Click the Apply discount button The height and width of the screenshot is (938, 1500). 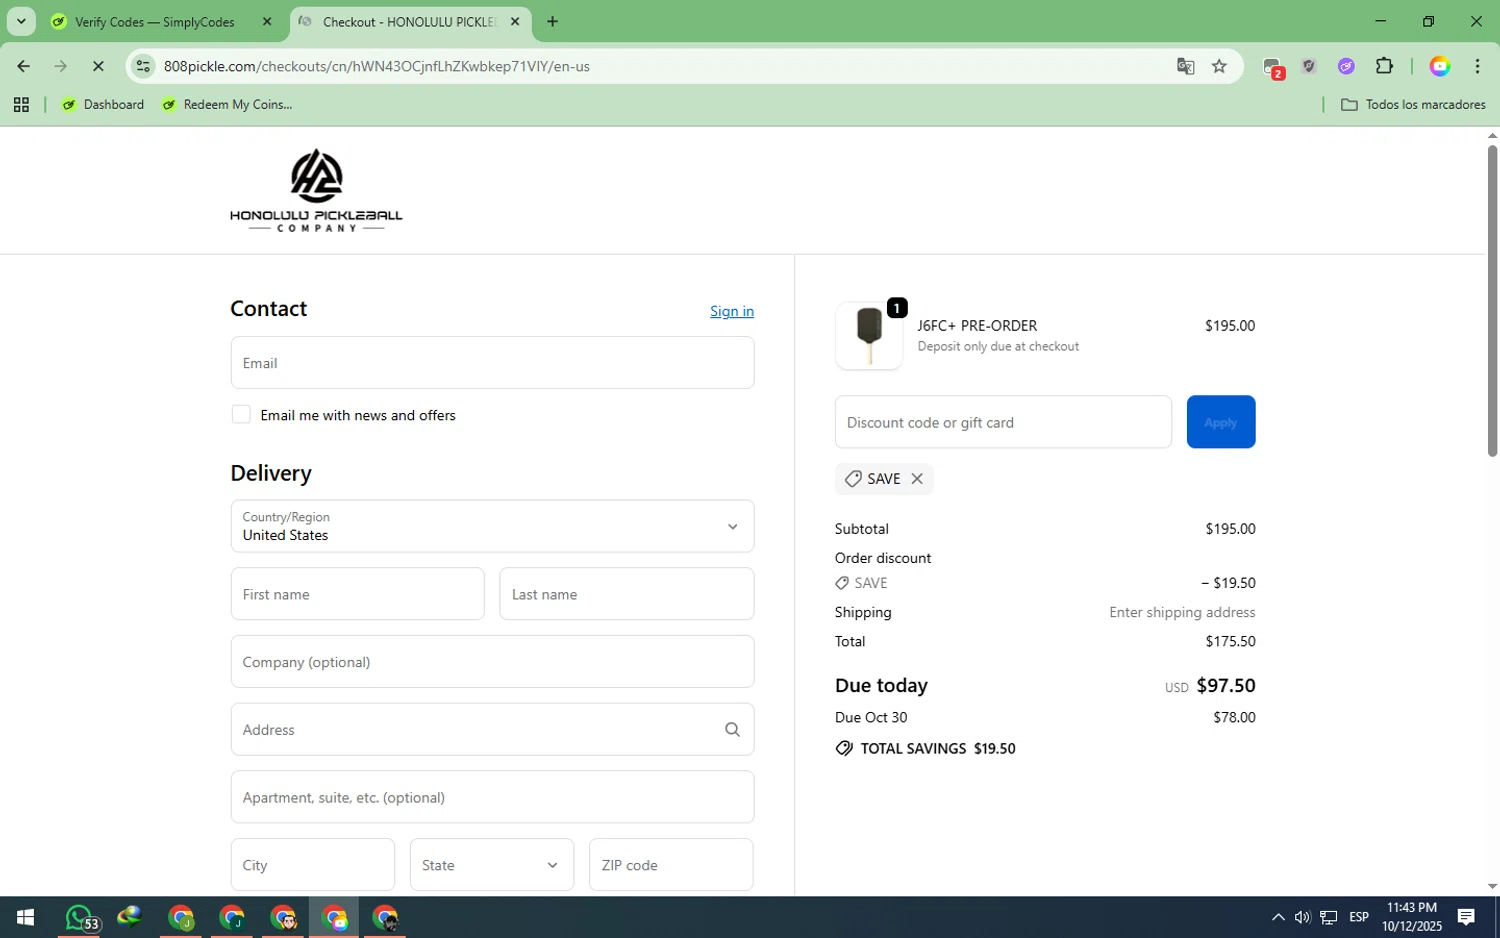pyautogui.click(x=1221, y=422)
